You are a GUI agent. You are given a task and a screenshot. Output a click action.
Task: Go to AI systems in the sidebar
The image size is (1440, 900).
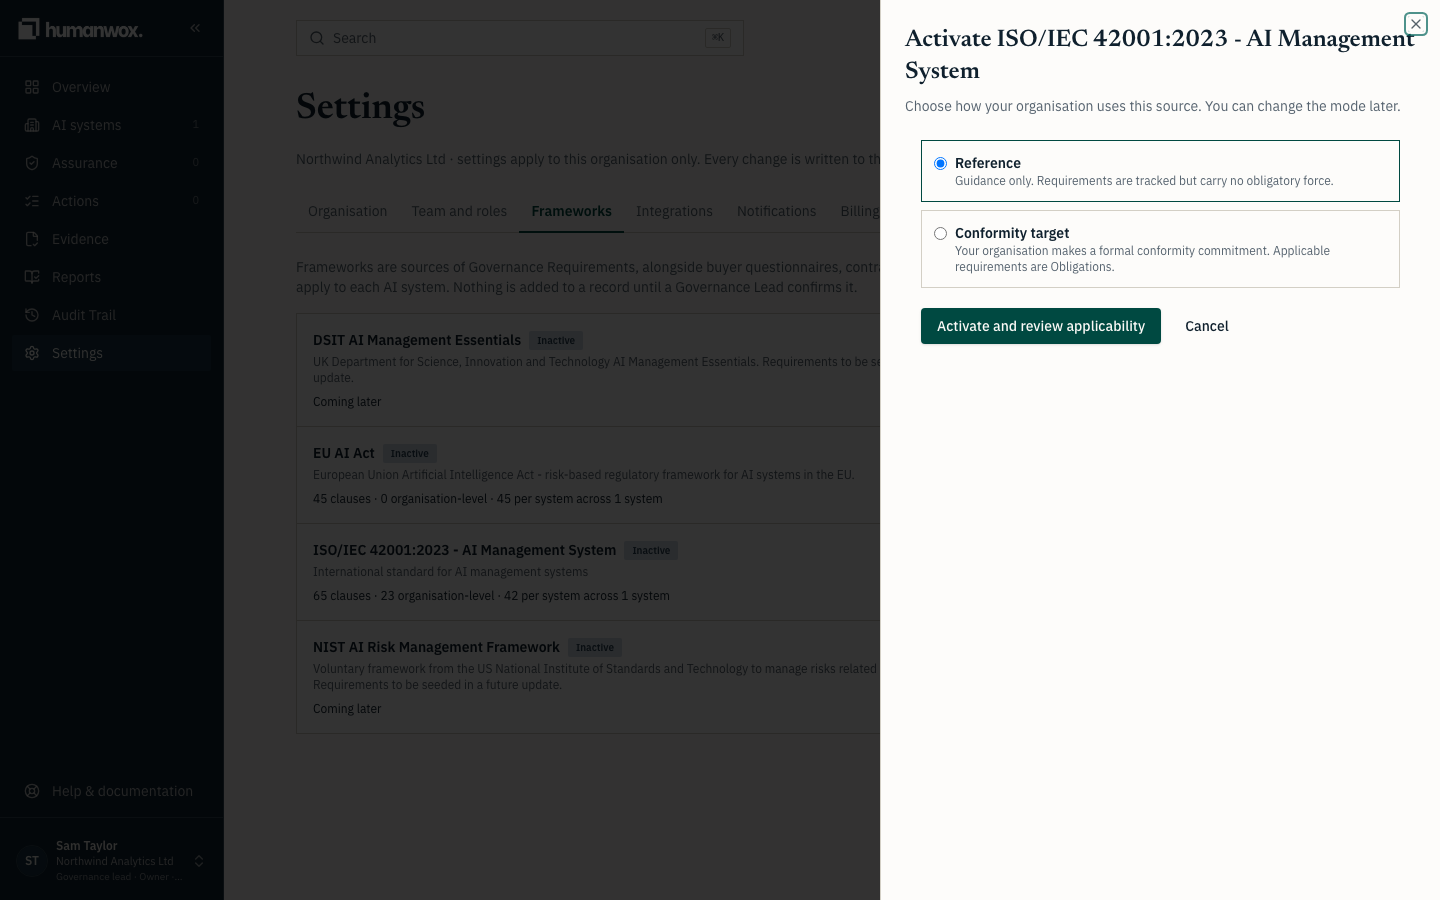click(x=112, y=125)
